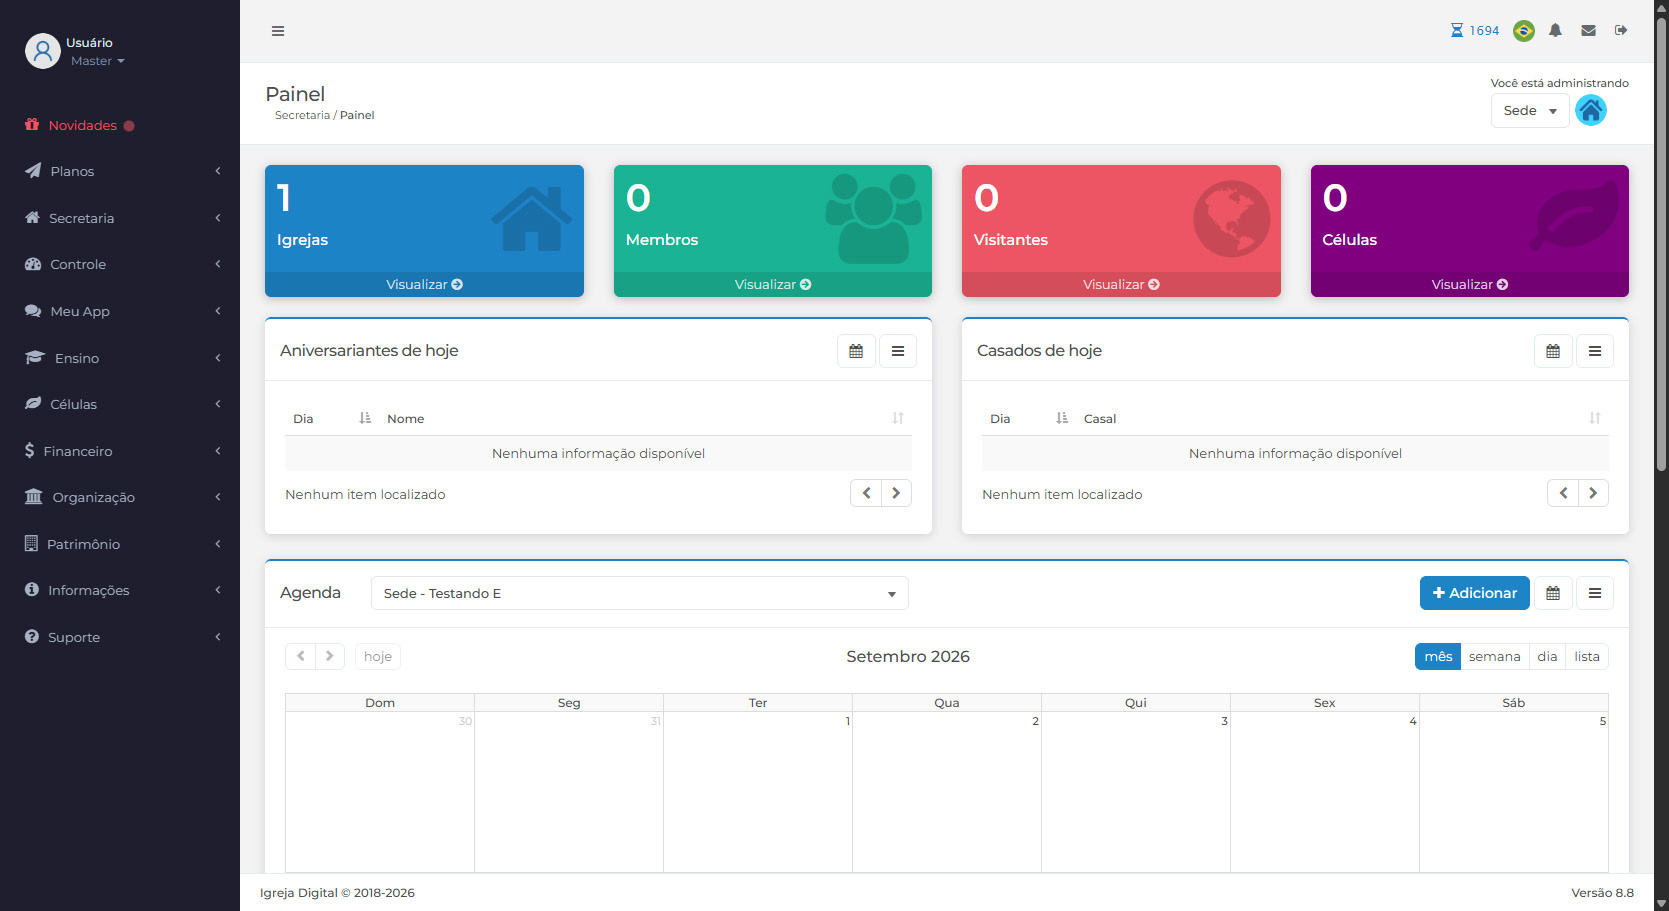Image resolution: width=1669 pixels, height=911 pixels.
Task: Click the Adicionar button
Action: (x=1475, y=593)
